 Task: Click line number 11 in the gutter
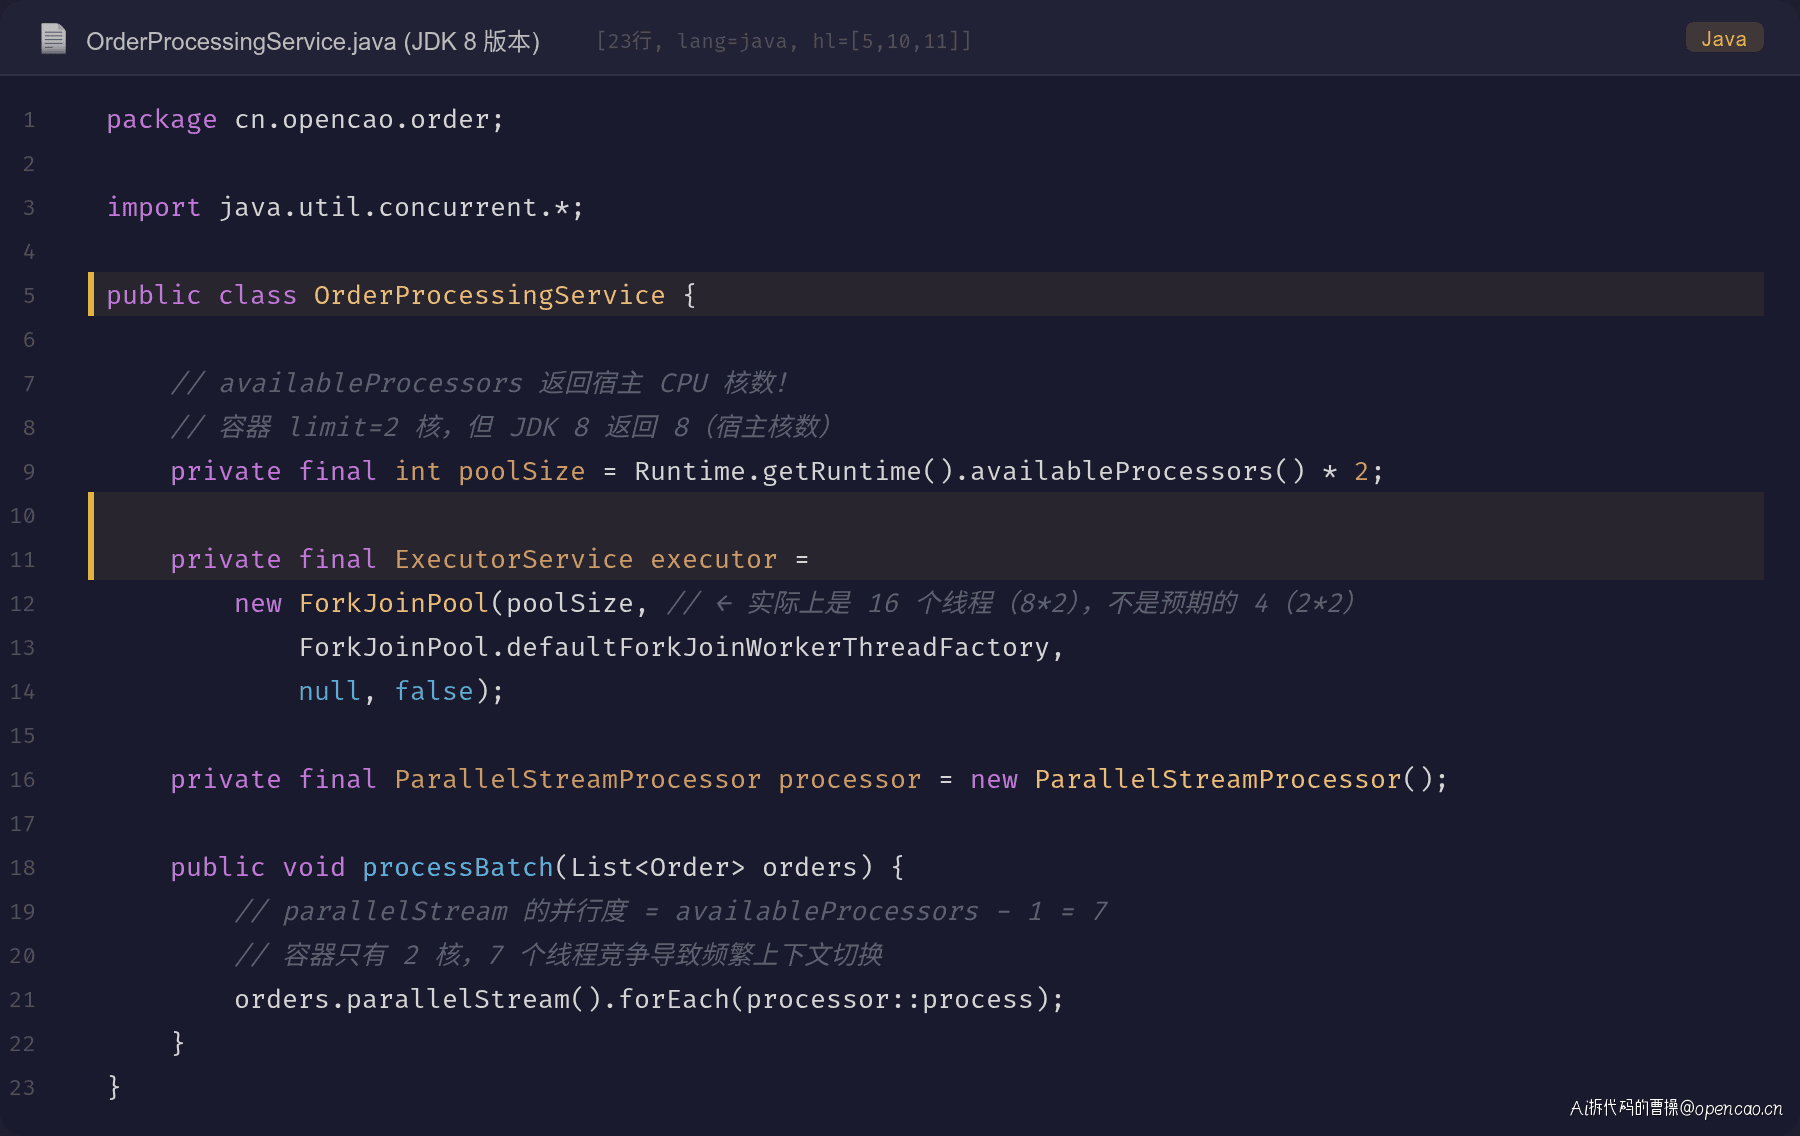(x=23, y=560)
